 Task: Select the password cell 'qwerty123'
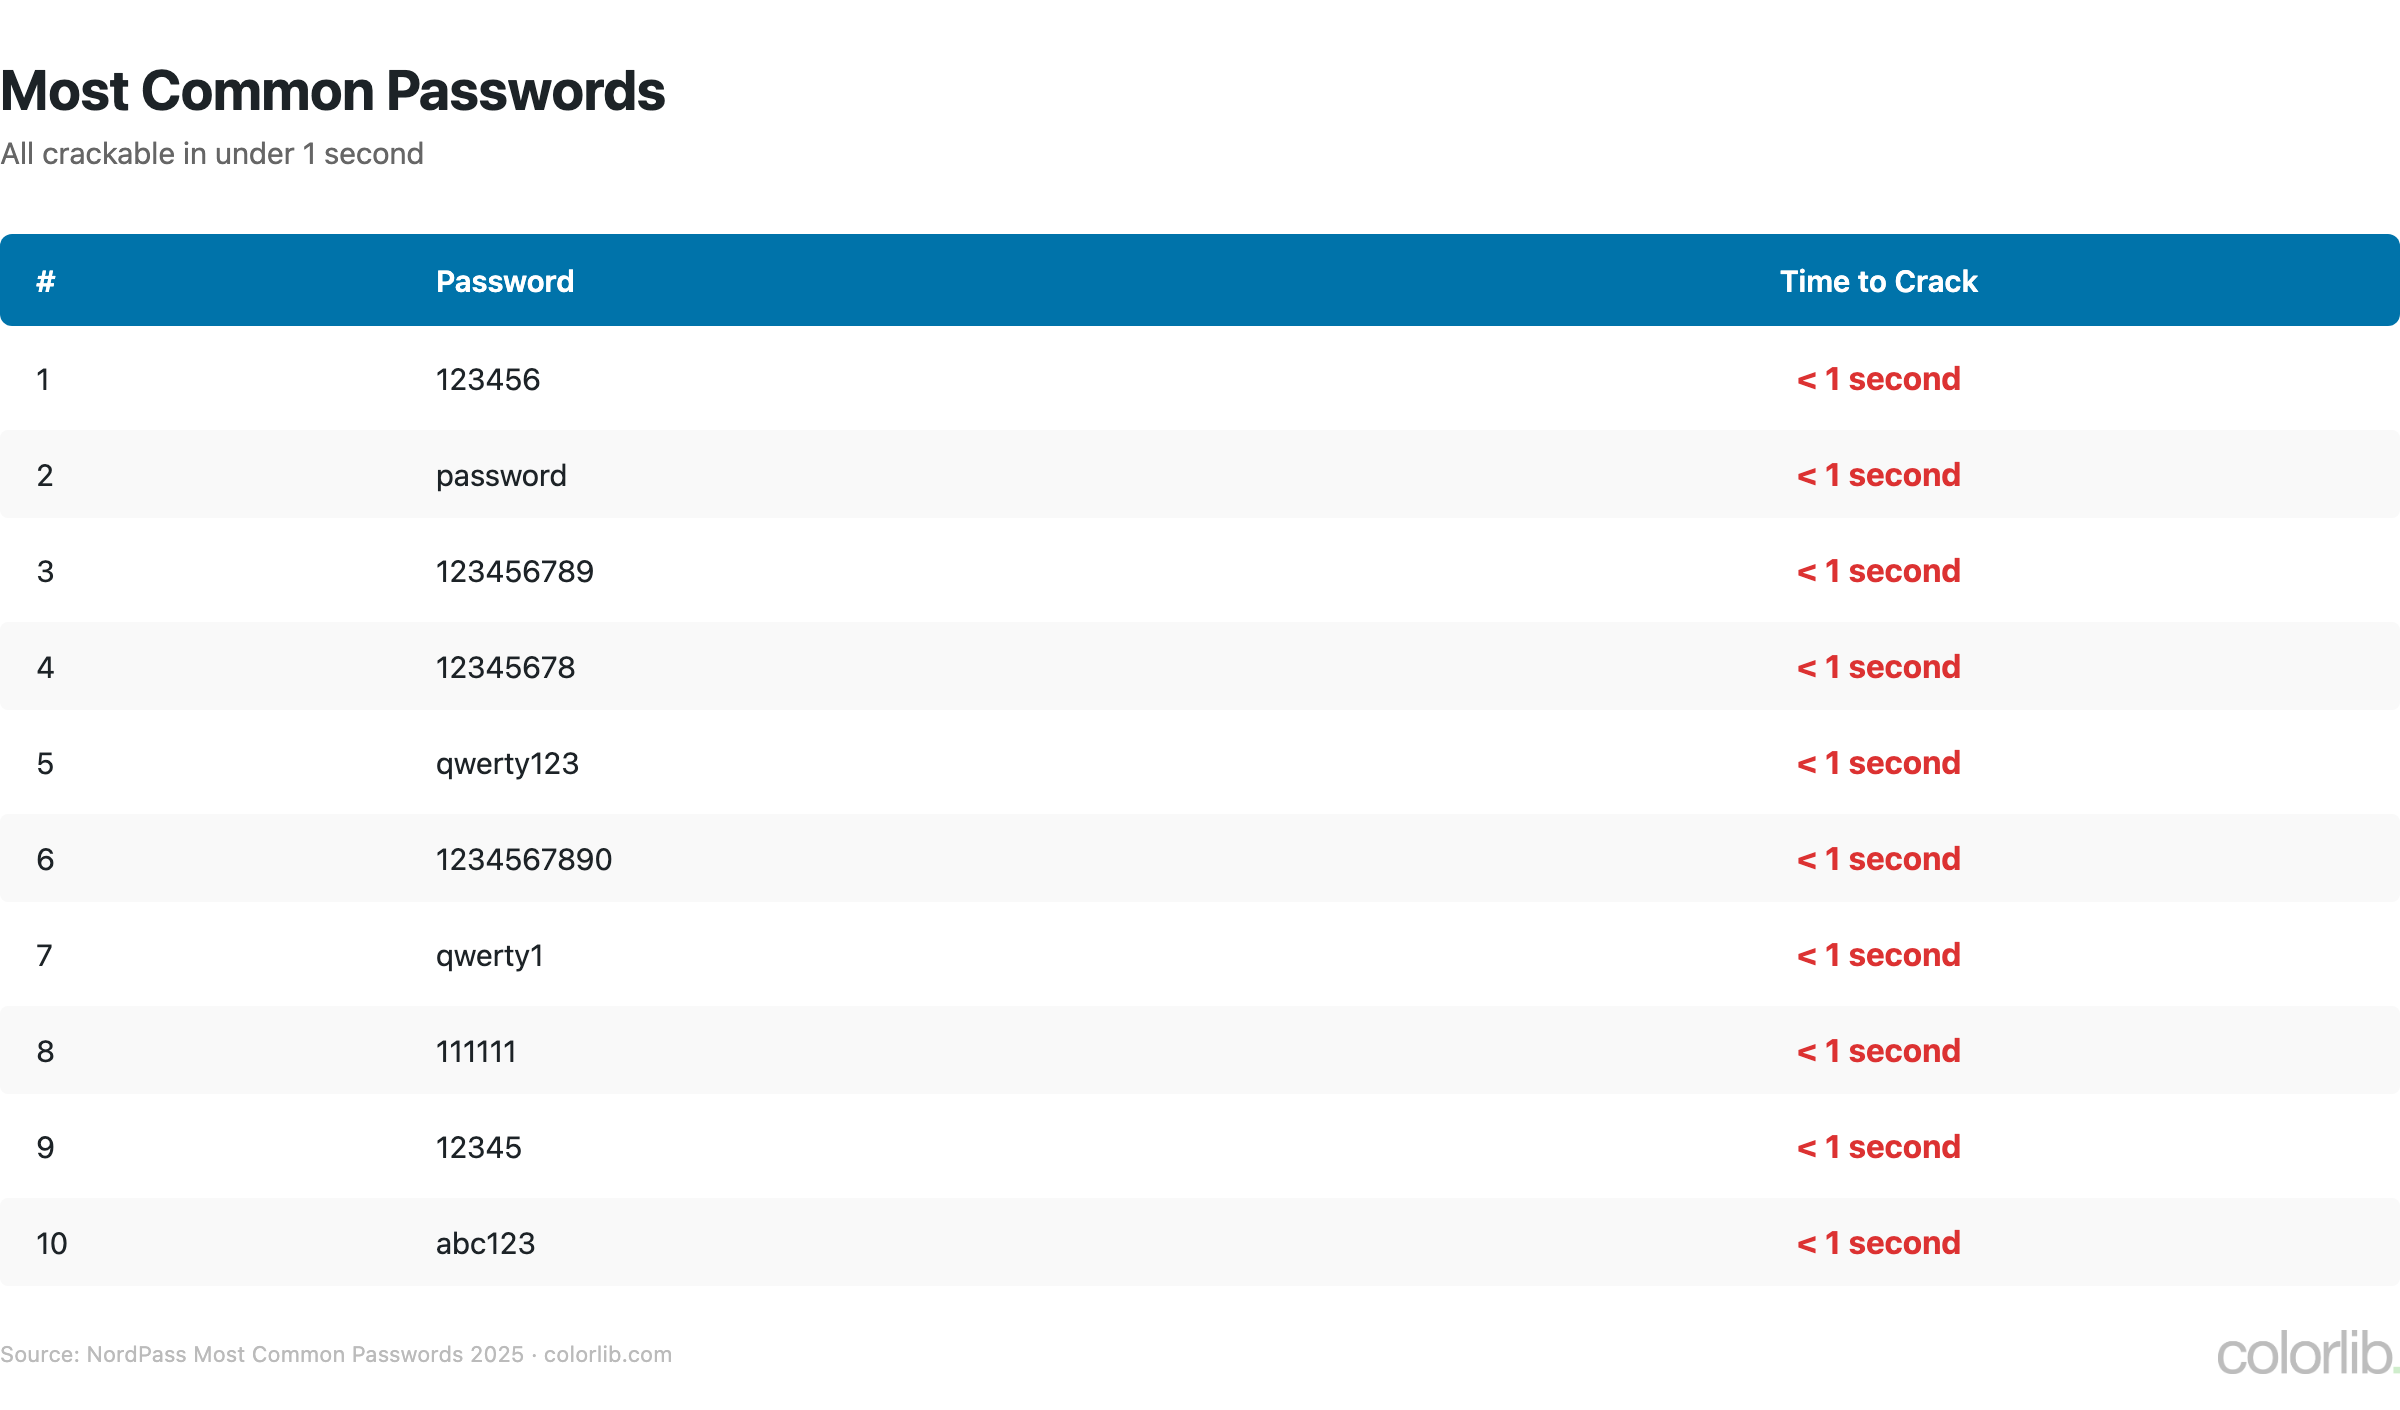point(508,764)
